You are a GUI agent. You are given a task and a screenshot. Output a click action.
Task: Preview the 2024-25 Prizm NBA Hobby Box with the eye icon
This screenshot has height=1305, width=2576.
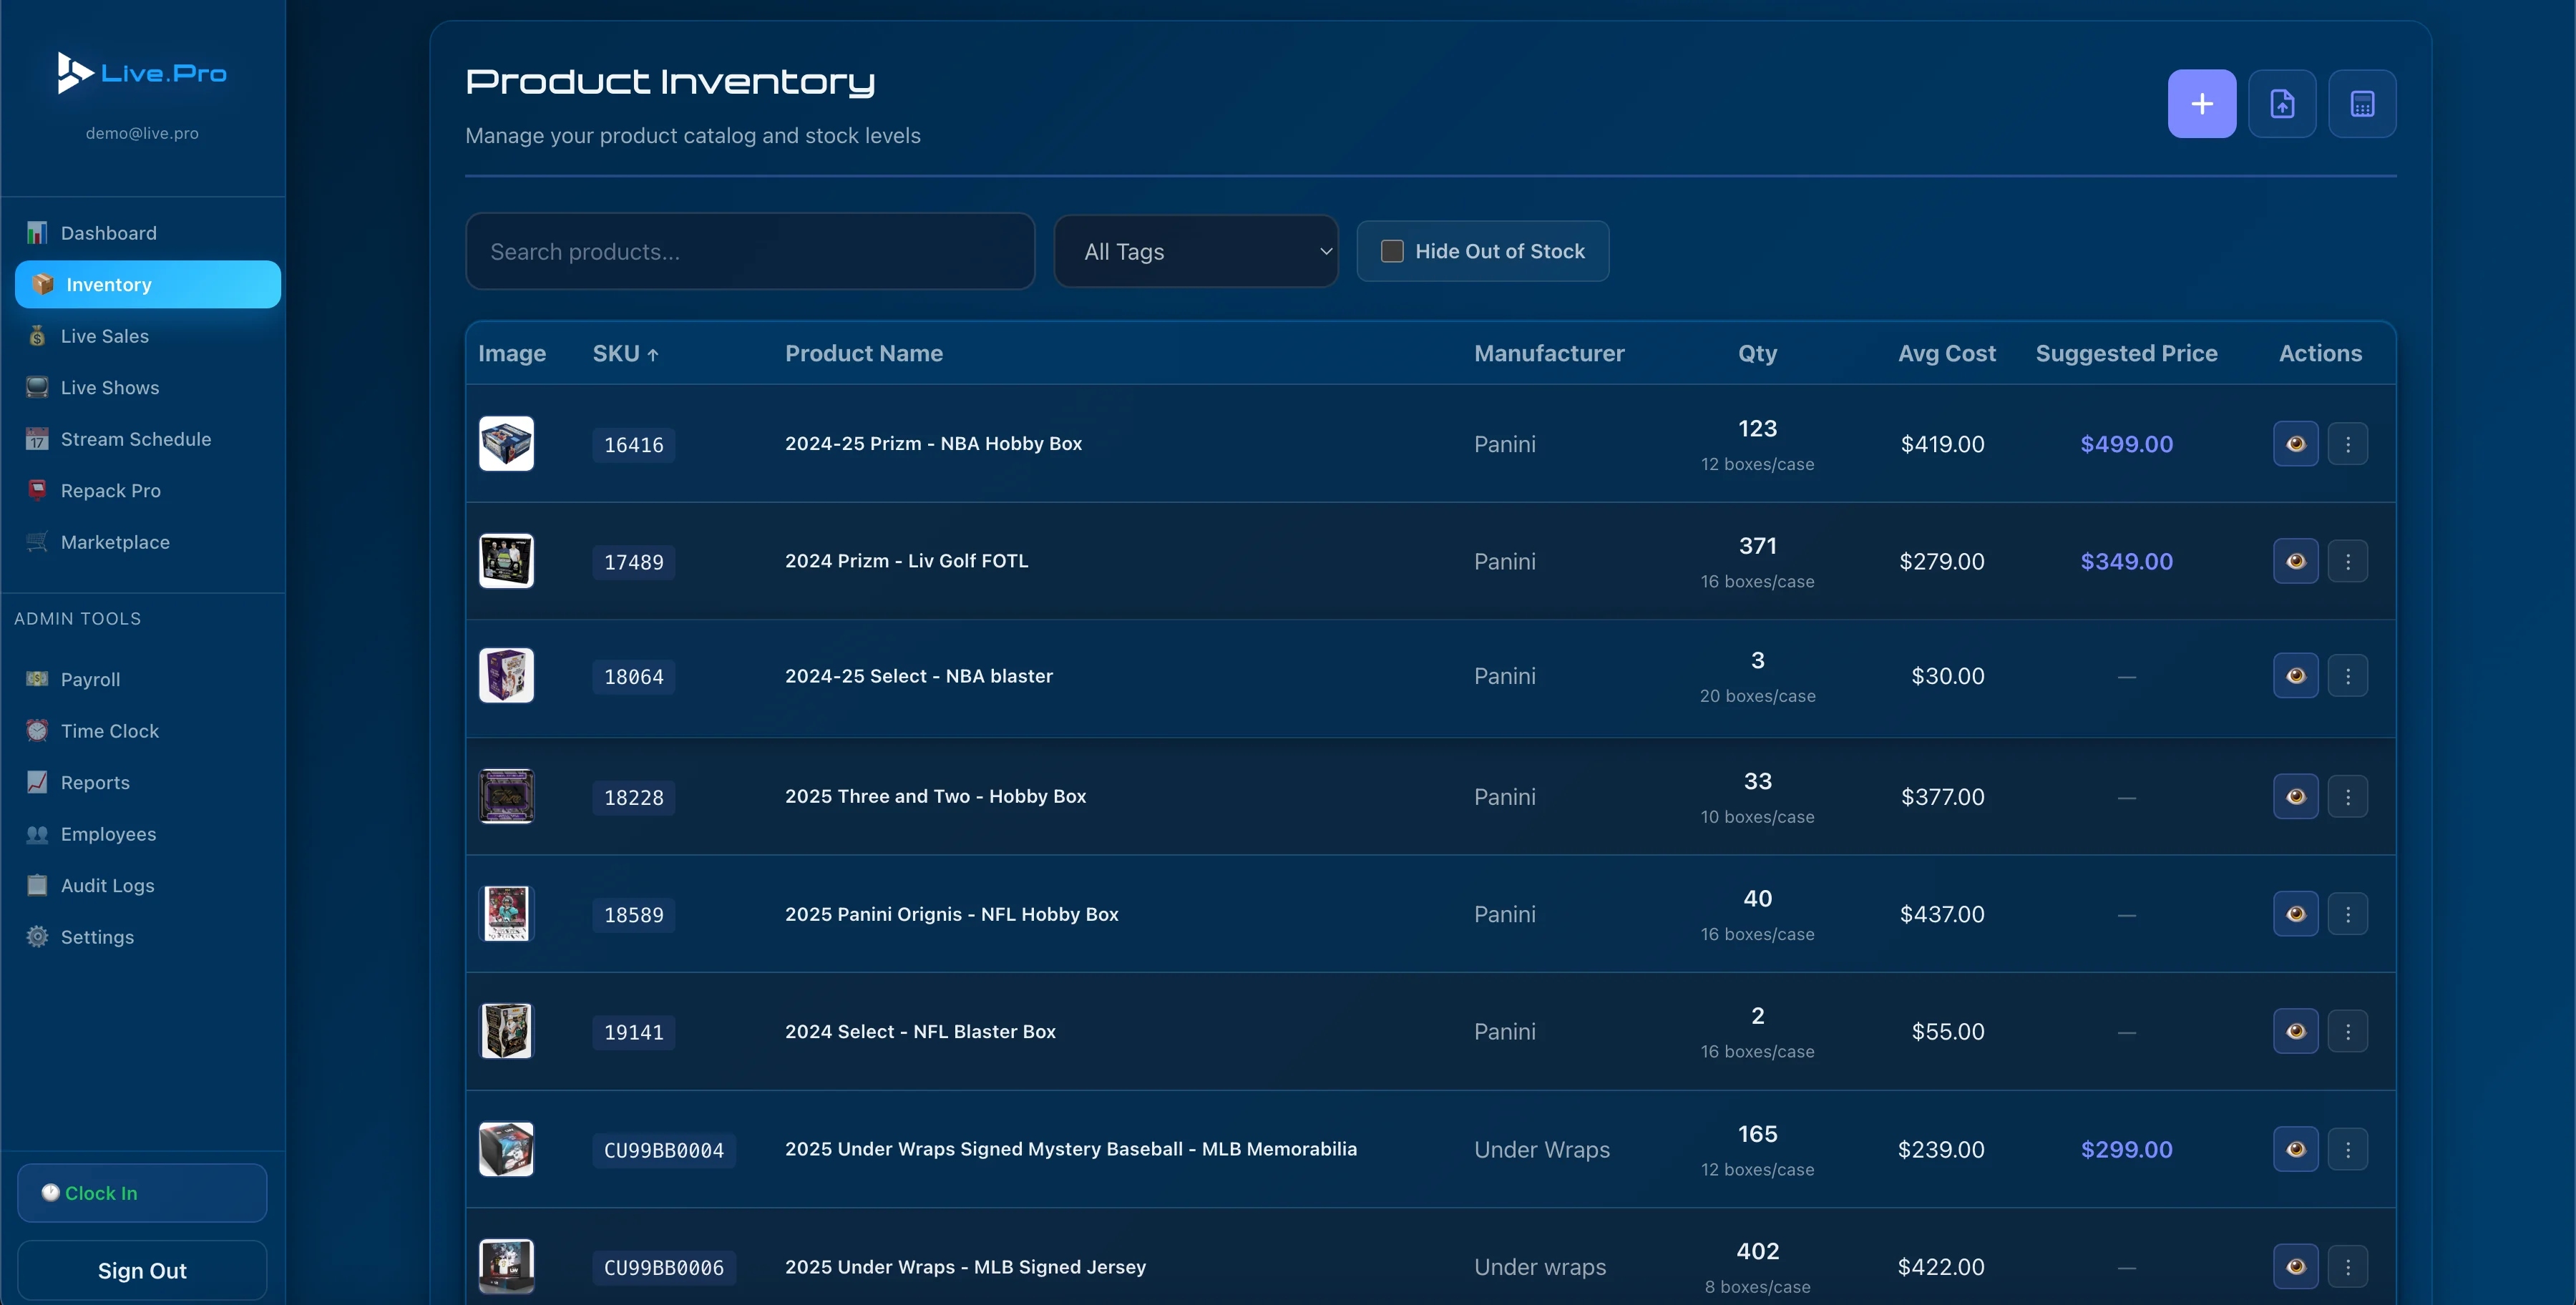click(2295, 444)
